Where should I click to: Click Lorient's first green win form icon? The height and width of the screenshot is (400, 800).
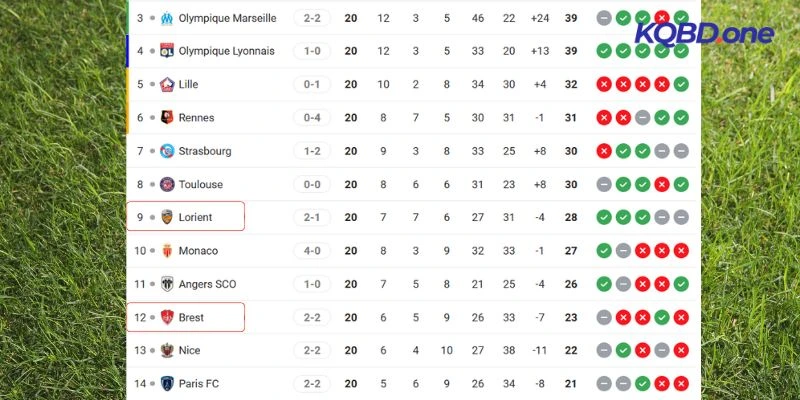(603, 217)
